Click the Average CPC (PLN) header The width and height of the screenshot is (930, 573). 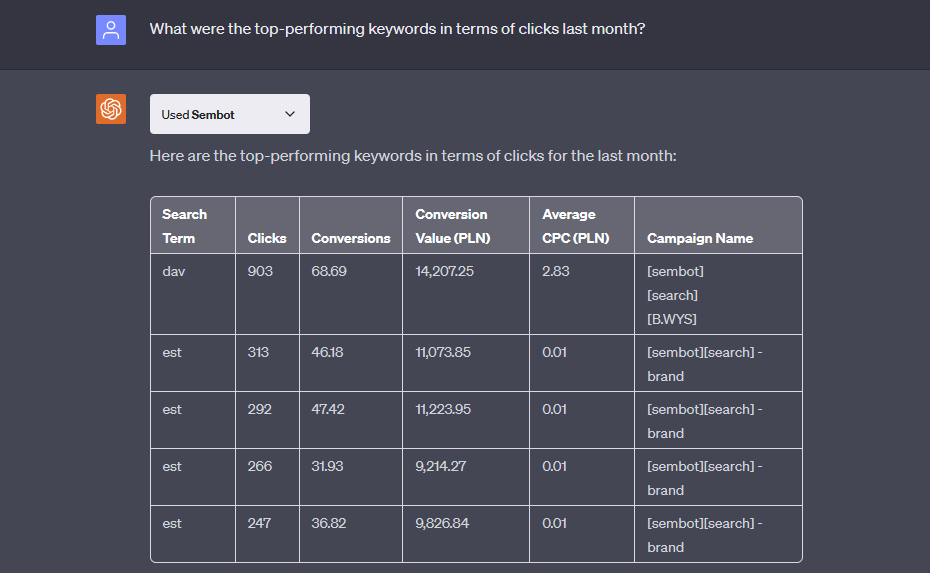pos(575,226)
